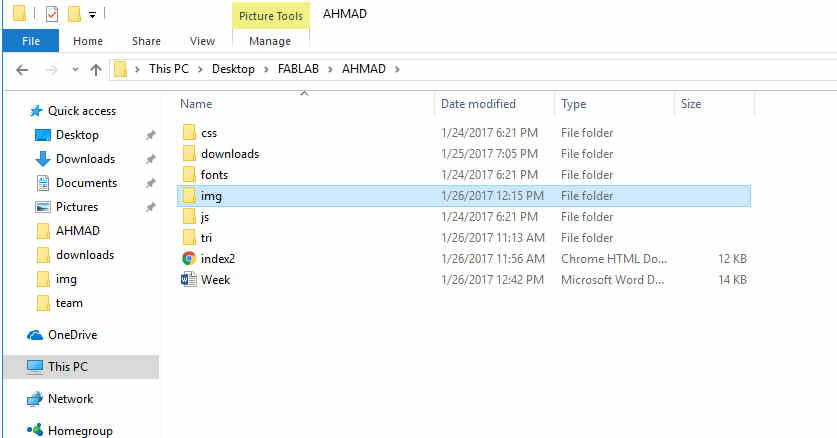Viewport: 837px width, 438px height.
Task: Open the Share ribbon tab
Action: coord(146,41)
